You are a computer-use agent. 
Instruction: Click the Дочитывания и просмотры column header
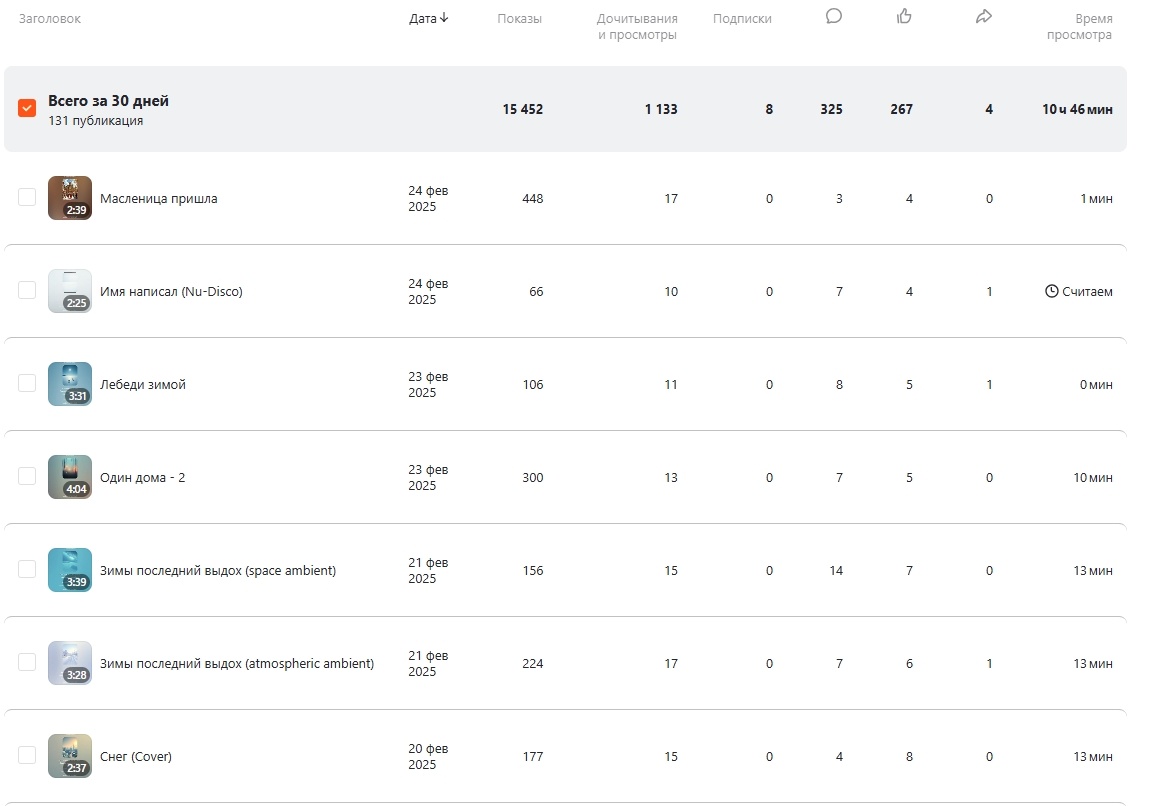point(637,27)
